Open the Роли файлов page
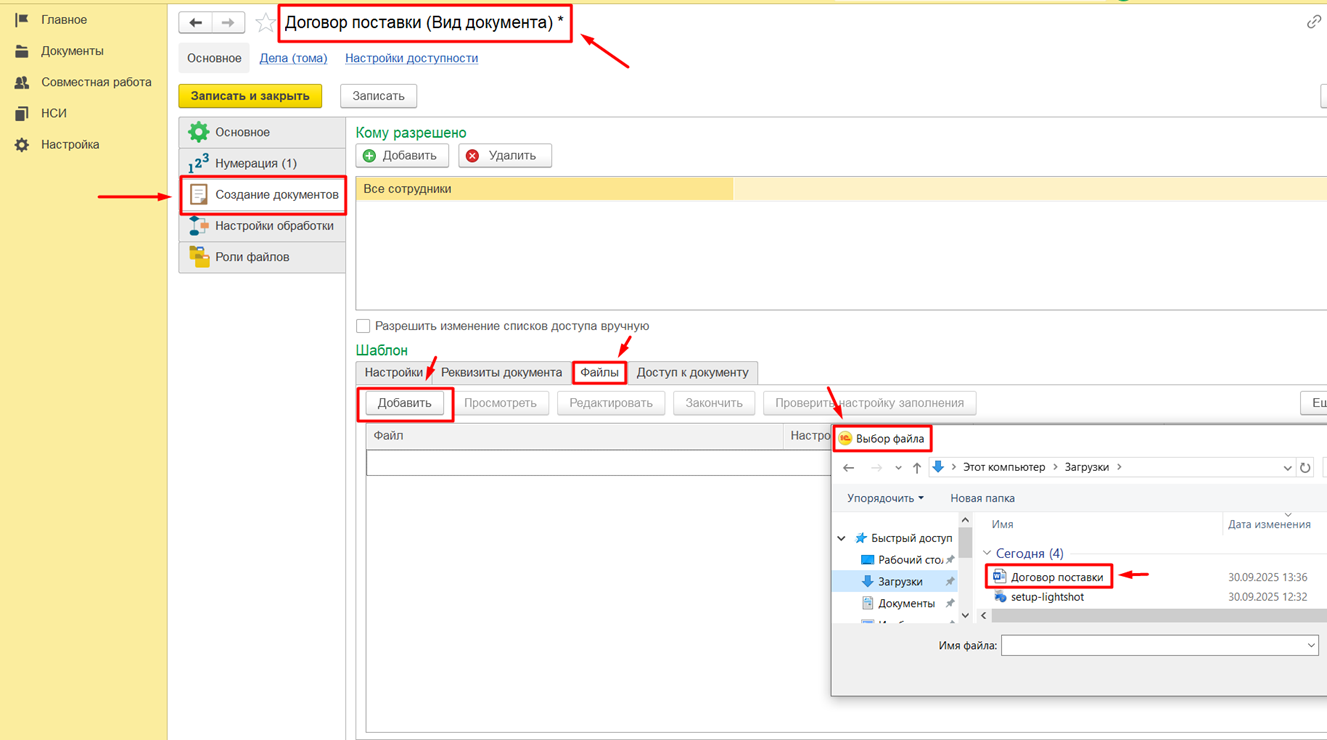The width and height of the screenshot is (1327, 740). [x=262, y=257]
